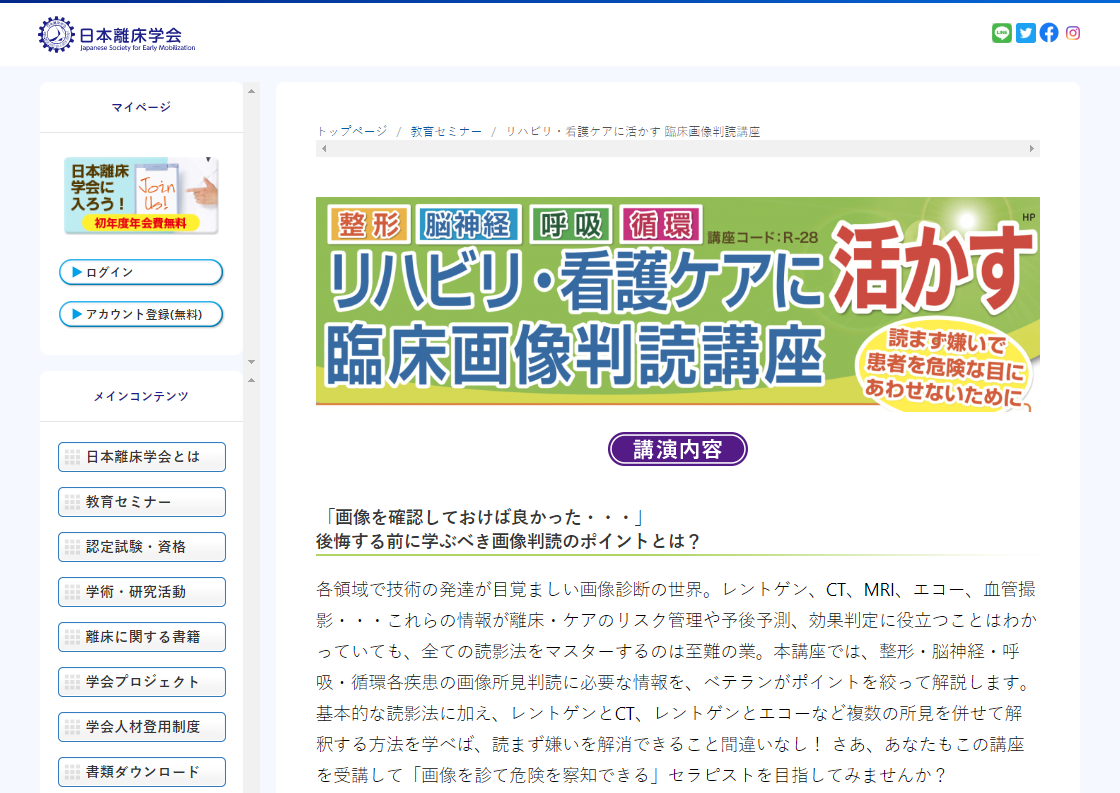Open the LINE social icon
The width and height of the screenshot is (1120, 793).
coord(1001,33)
